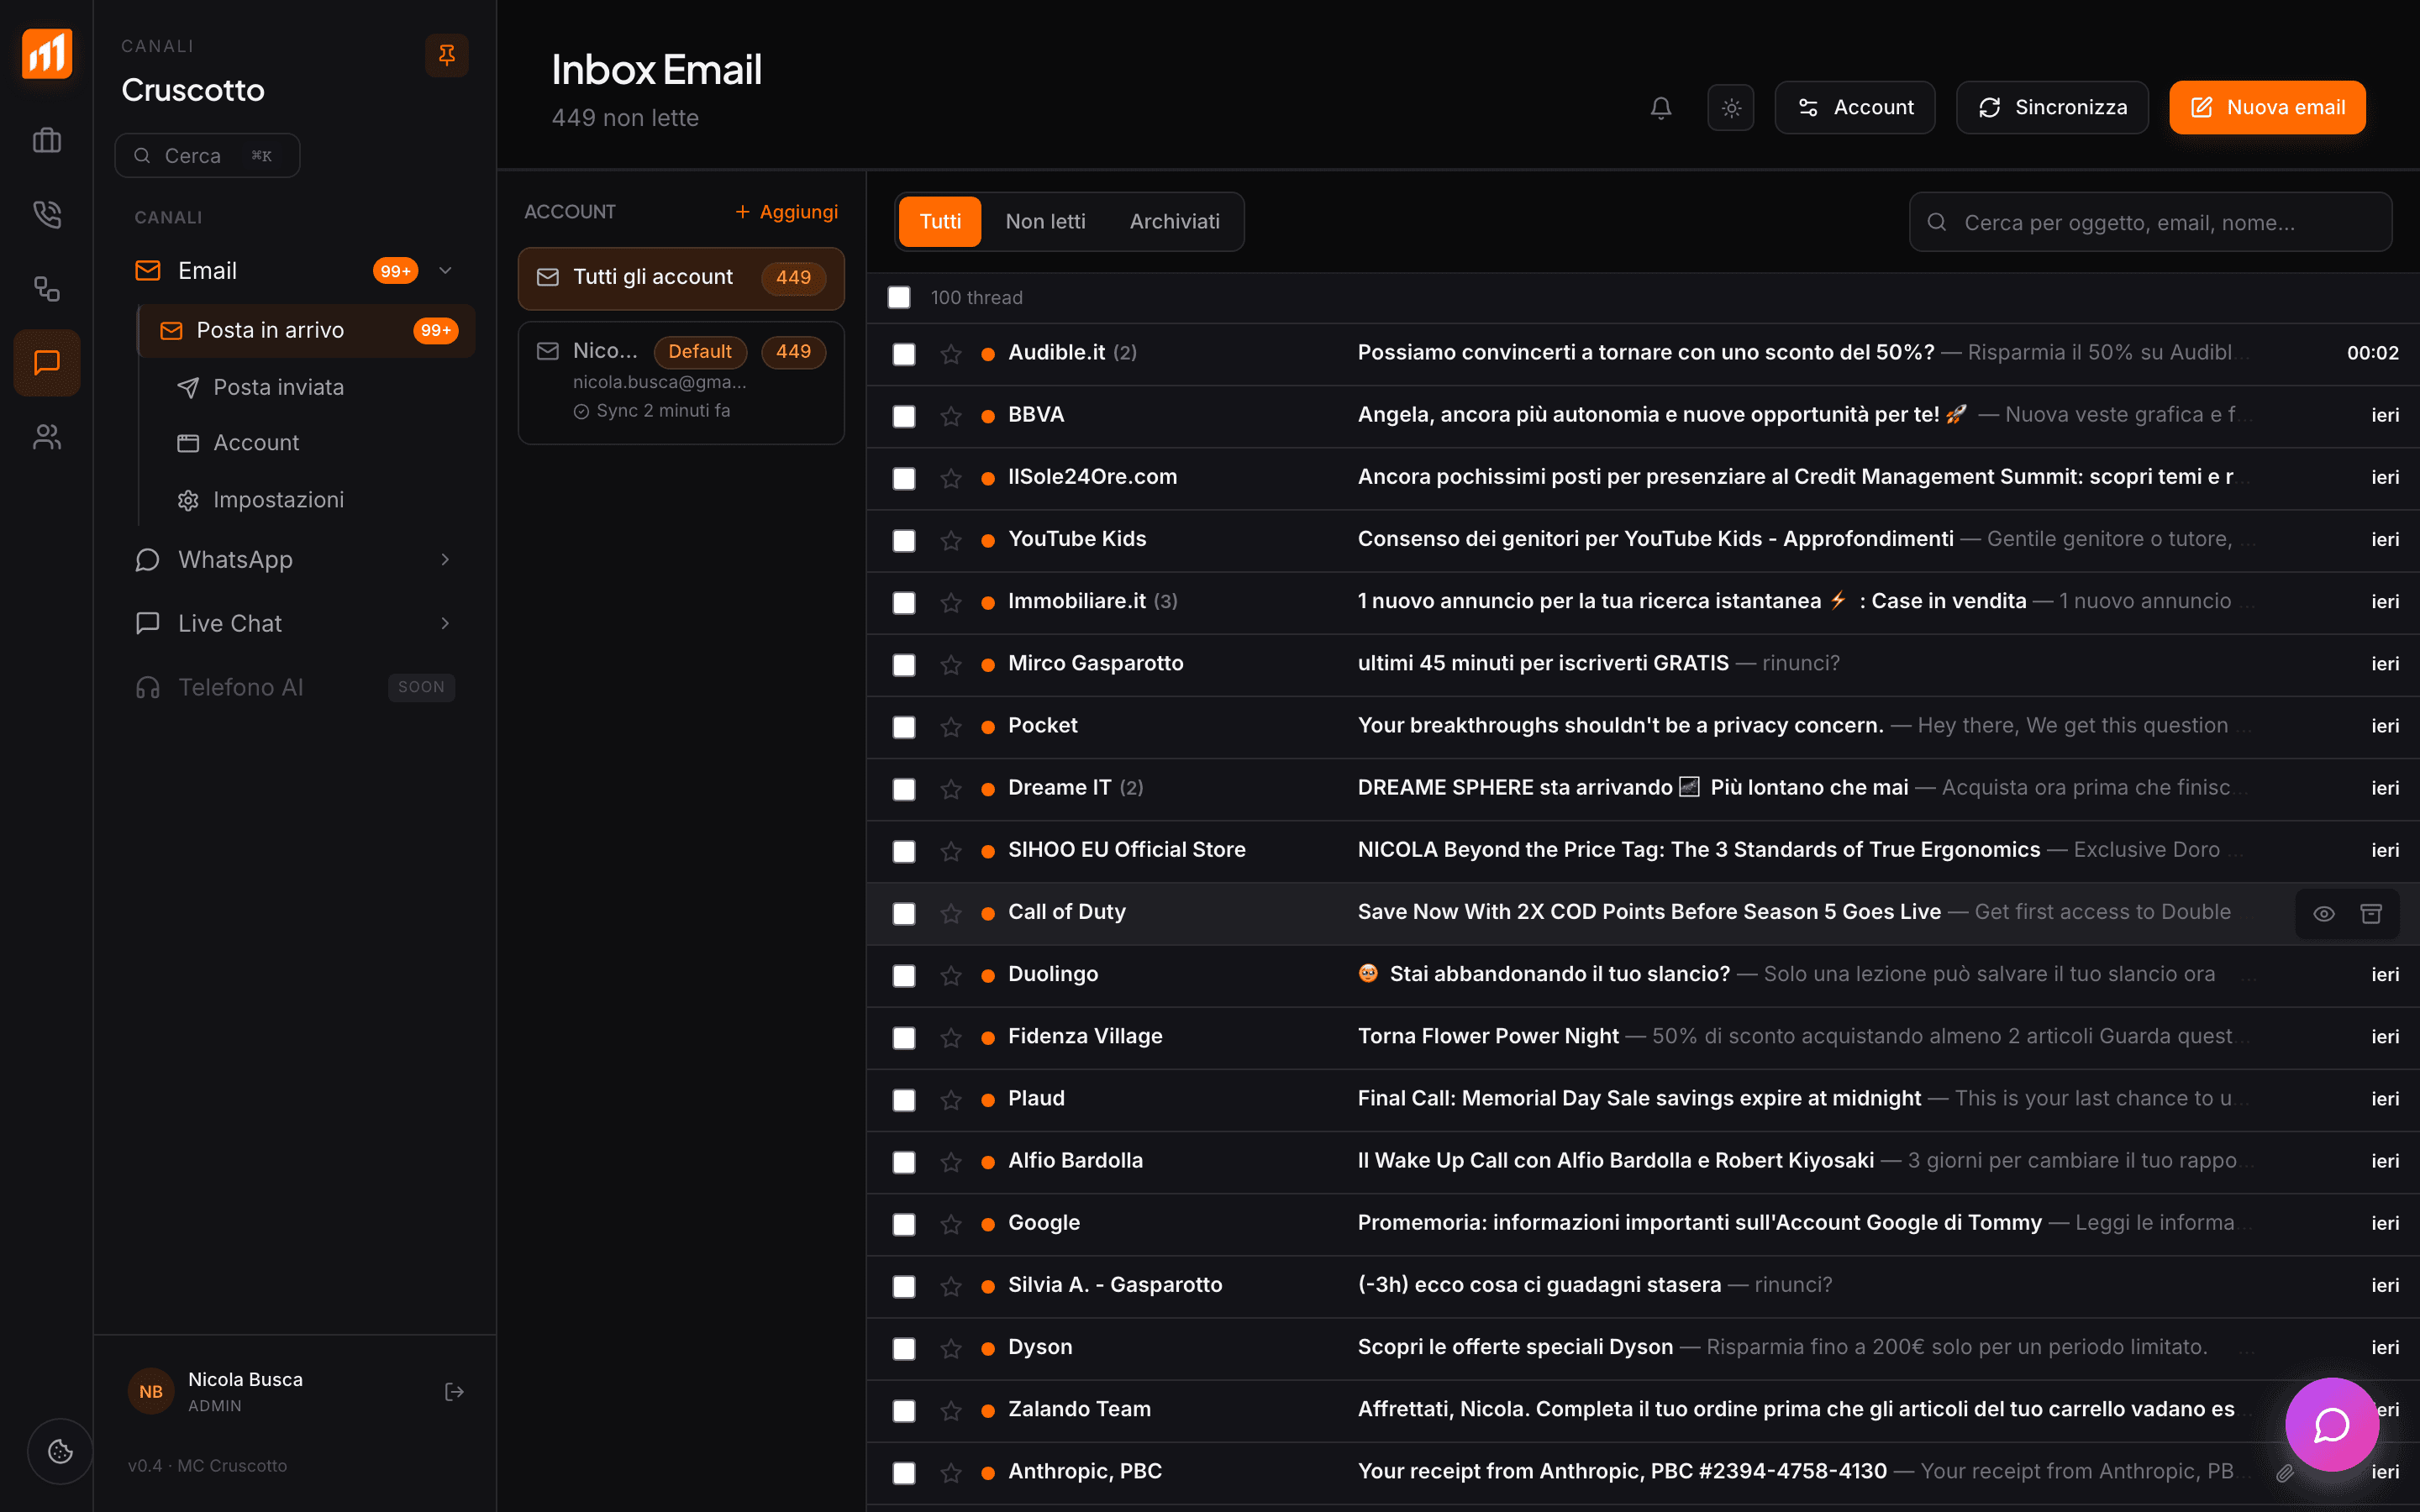Check the Mirco Gasparotto email checkbox

click(x=904, y=665)
